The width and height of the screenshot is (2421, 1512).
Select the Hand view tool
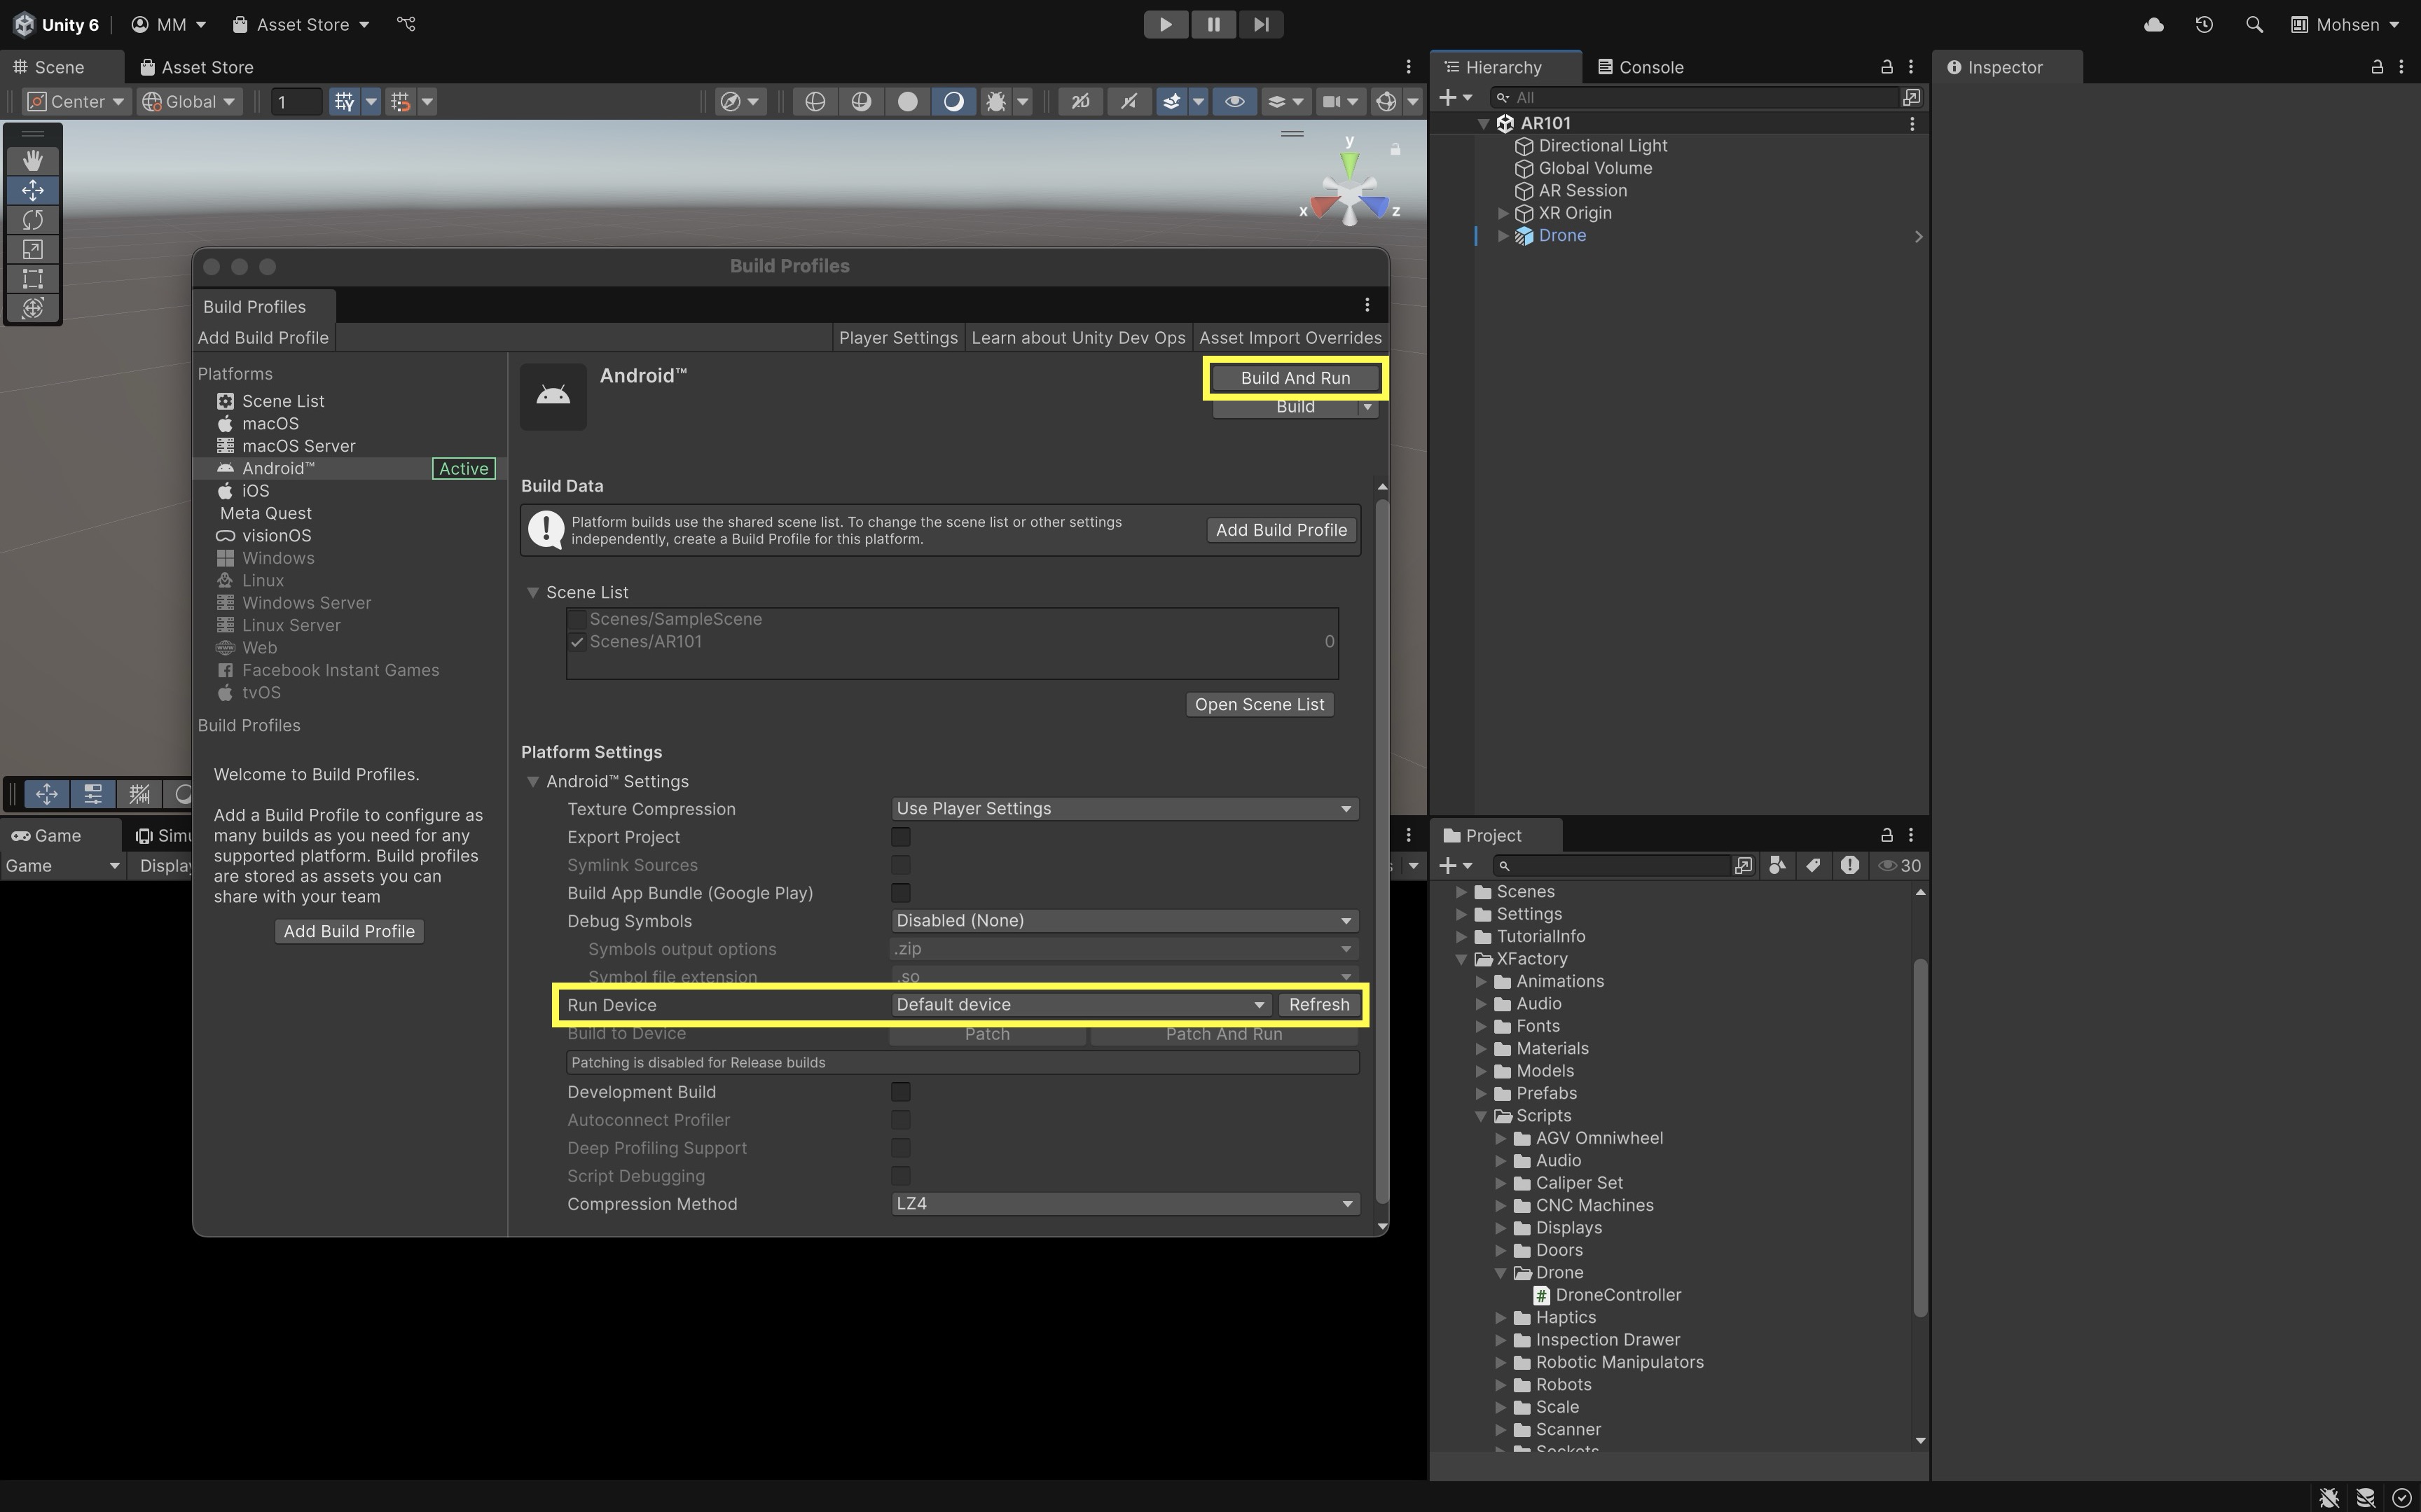click(x=33, y=160)
